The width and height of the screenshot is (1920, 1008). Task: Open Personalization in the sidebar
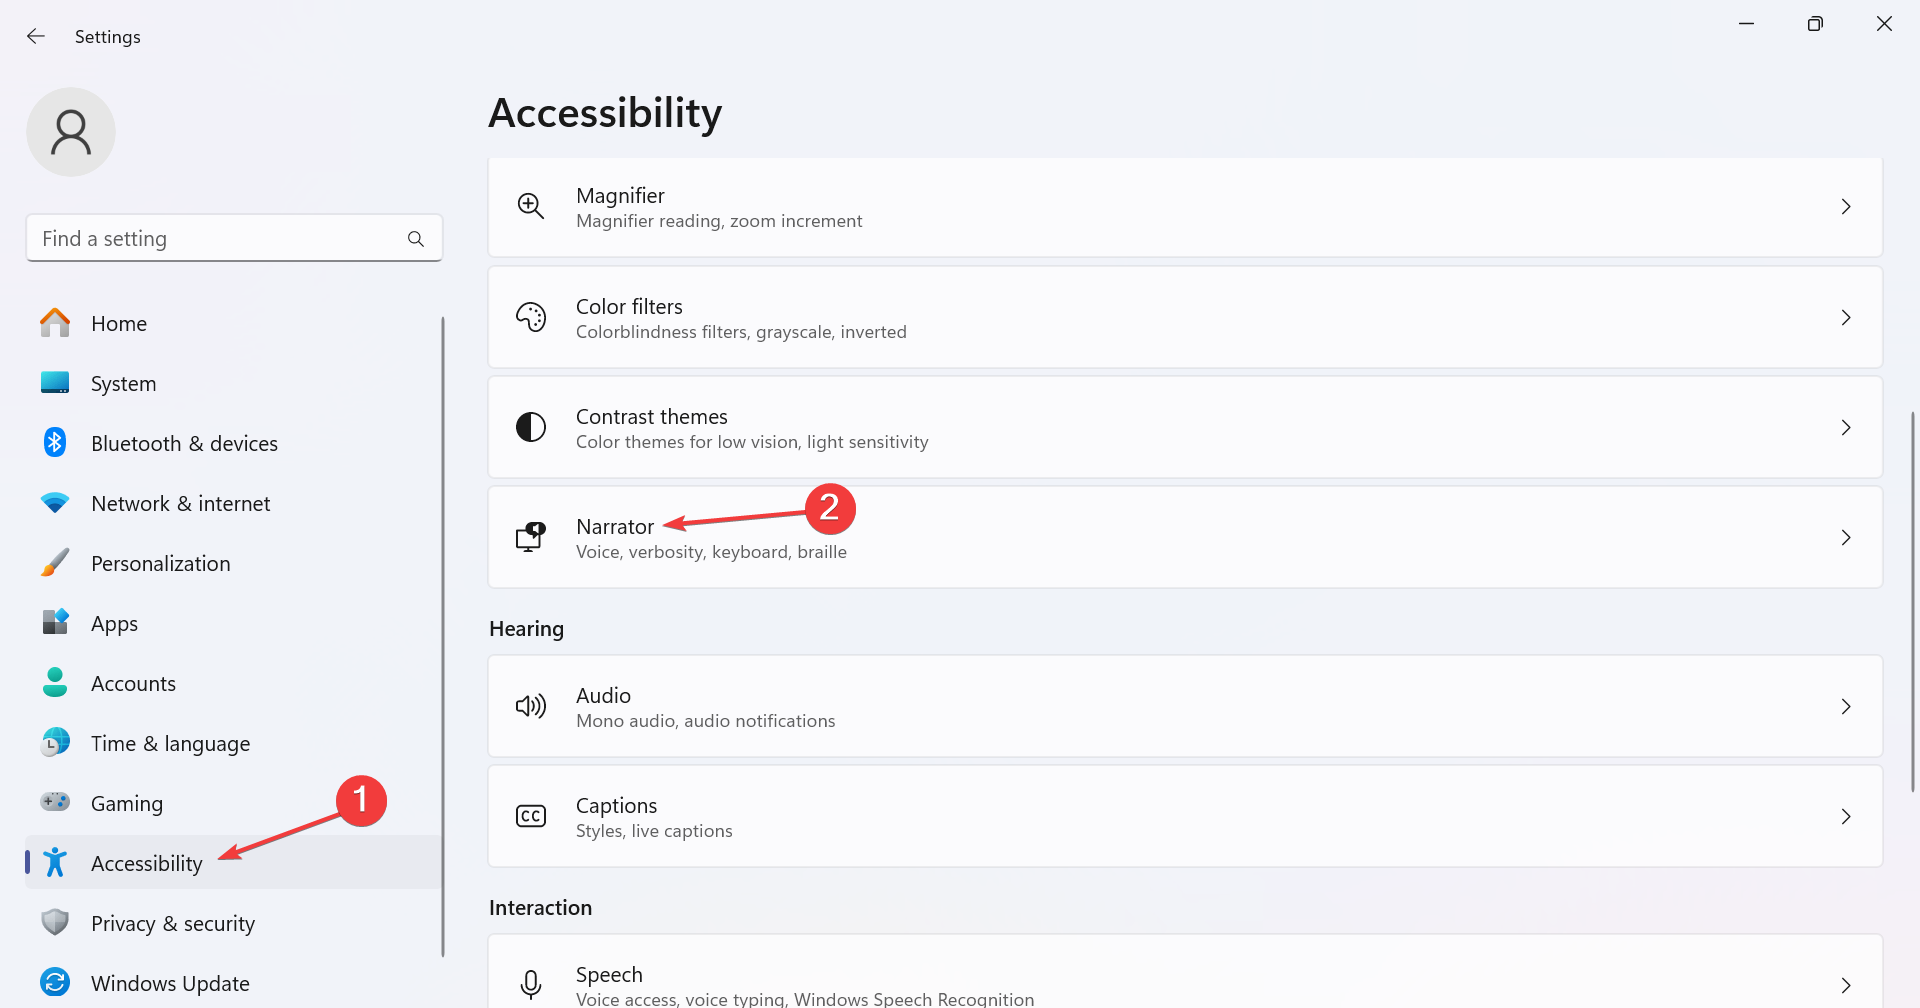pyautogui.click(x=160, y=564)
